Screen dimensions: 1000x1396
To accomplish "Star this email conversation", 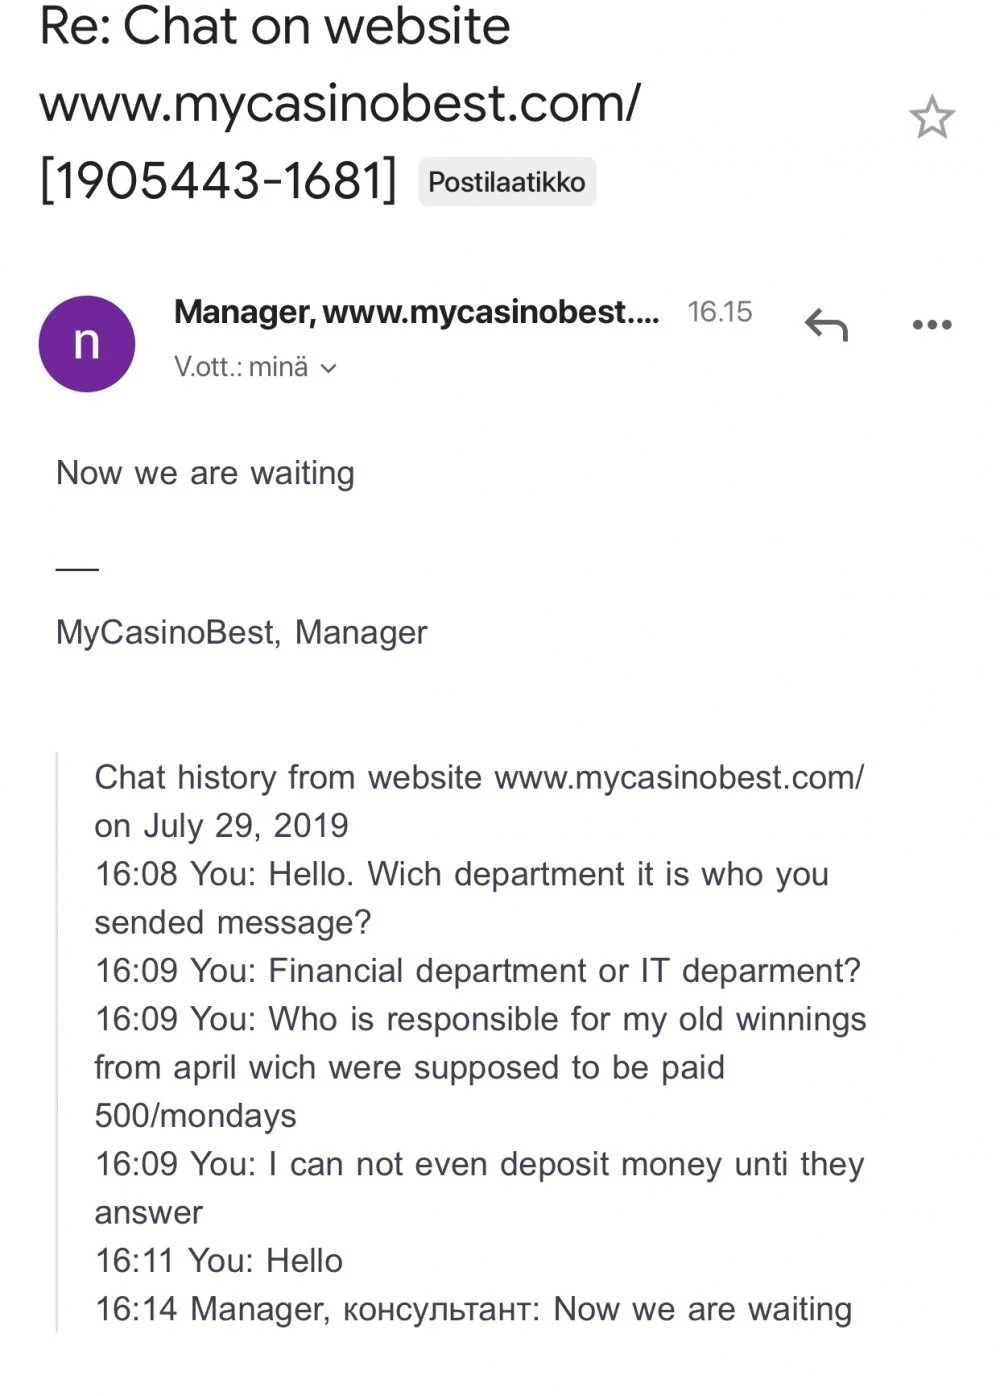I will pyautogui.click(x=932, y=118).
